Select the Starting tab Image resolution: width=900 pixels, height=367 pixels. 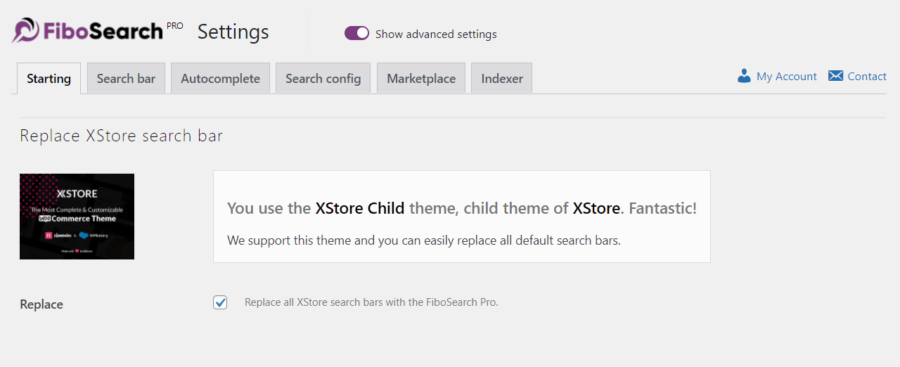tap(49, 79)
